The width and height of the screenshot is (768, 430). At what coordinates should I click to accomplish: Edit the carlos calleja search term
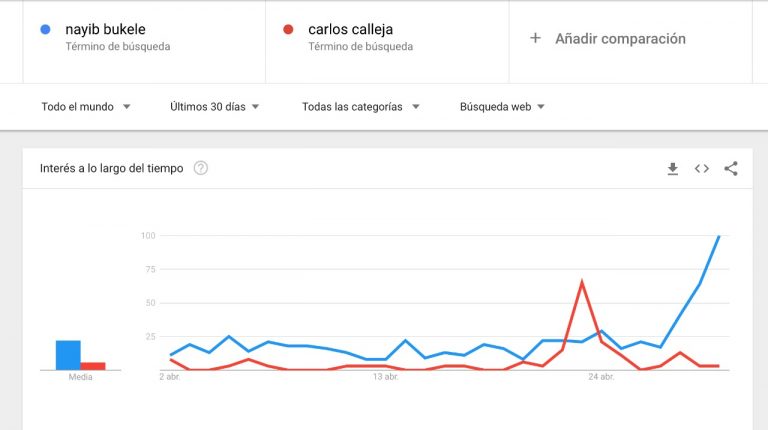pos(351,29)
